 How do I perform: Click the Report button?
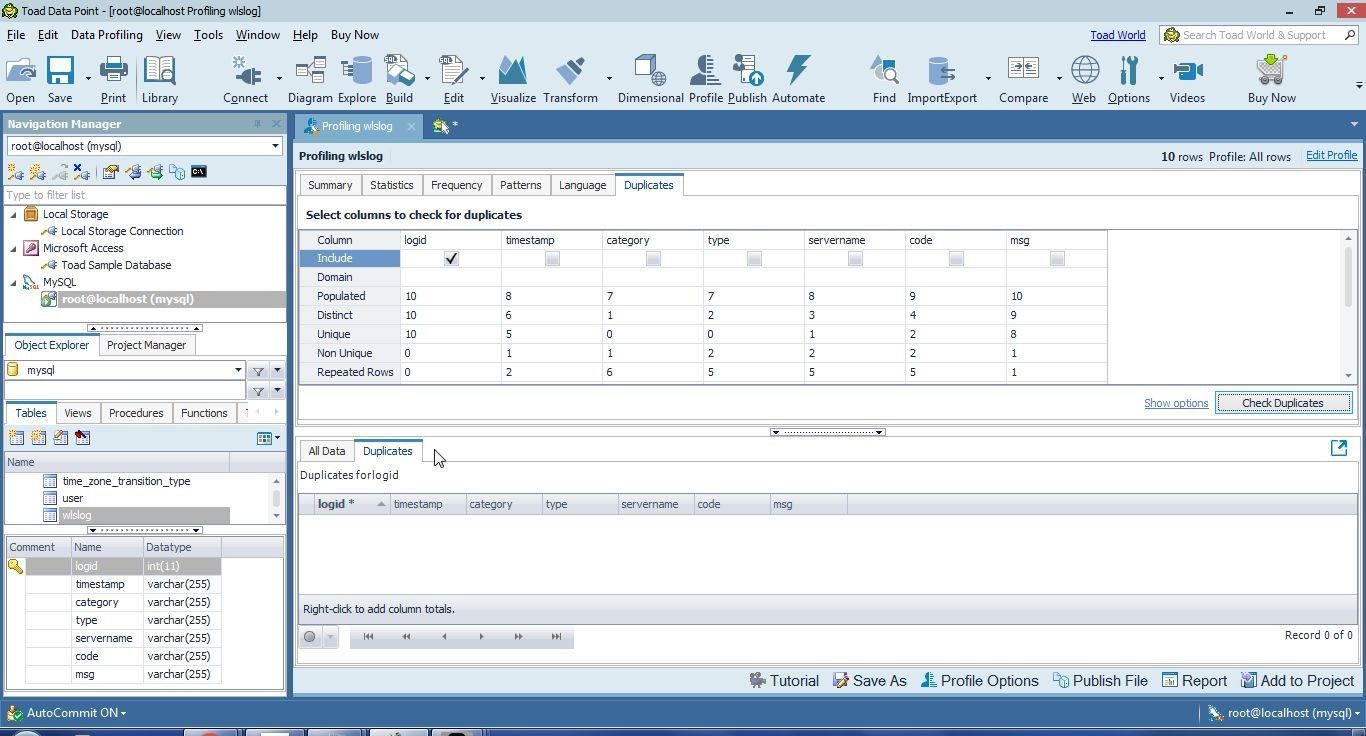coord(1194,681)
